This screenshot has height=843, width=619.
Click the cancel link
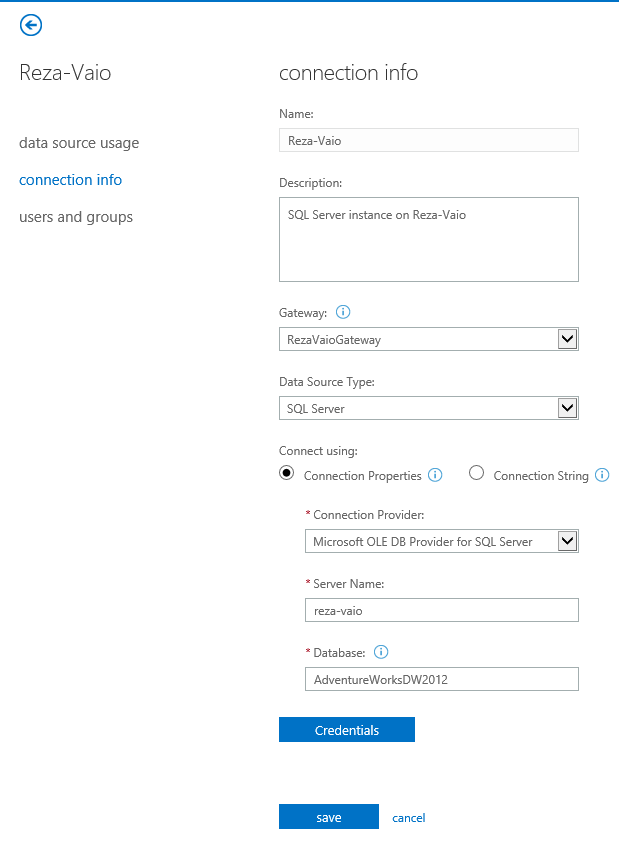[408, 817]
